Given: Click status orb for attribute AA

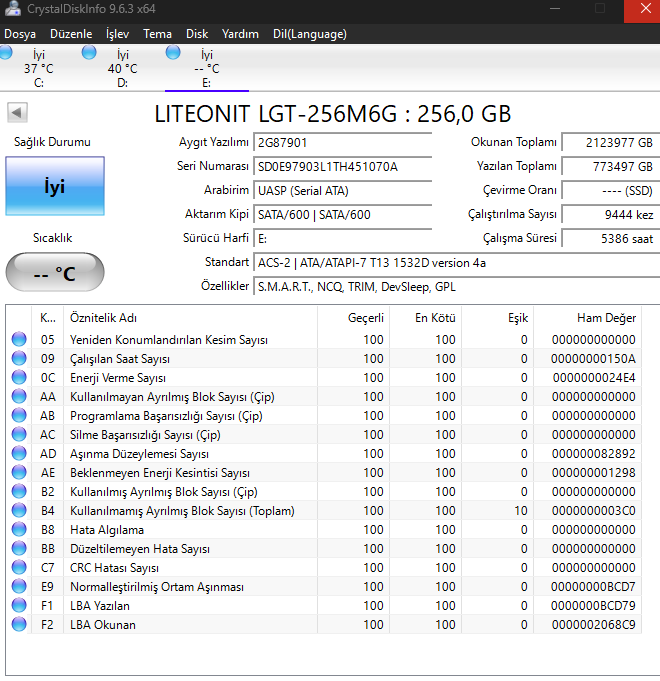Looking at the screenshot, I should (19, 396).
